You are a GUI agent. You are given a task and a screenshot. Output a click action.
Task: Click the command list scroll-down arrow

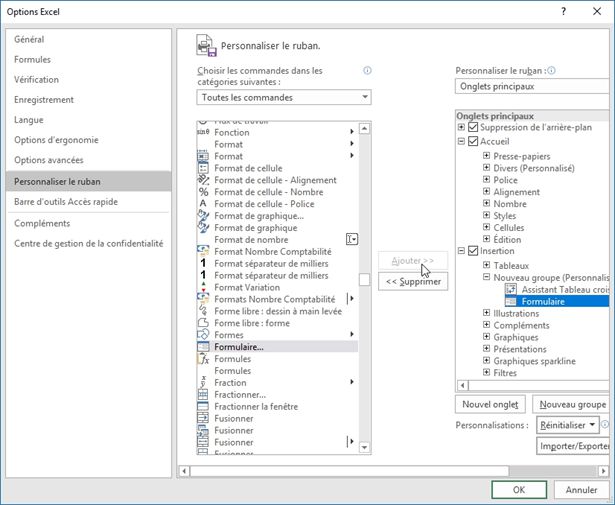[364, 447]
